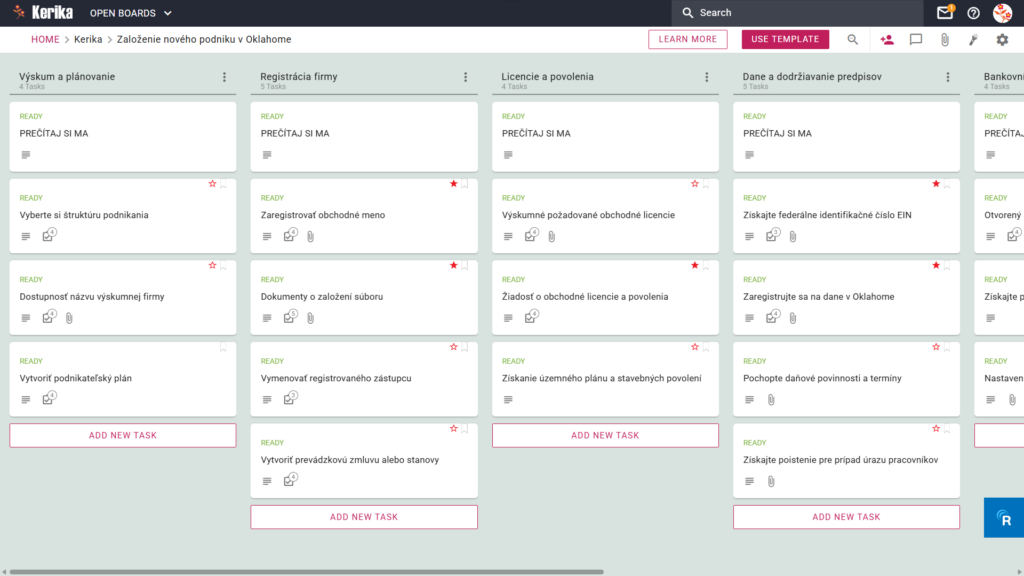Image resolution: width=1024 pixels, height=576 pixels.
Task: Open the highlight tool icon
Action: click(x=973, y=40)
